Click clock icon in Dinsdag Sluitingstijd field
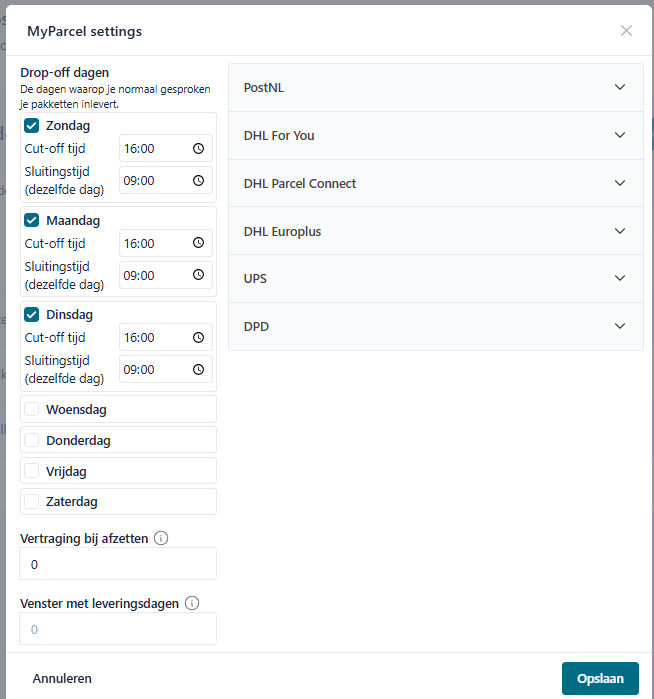654x699 pixels. click(198, 369)
